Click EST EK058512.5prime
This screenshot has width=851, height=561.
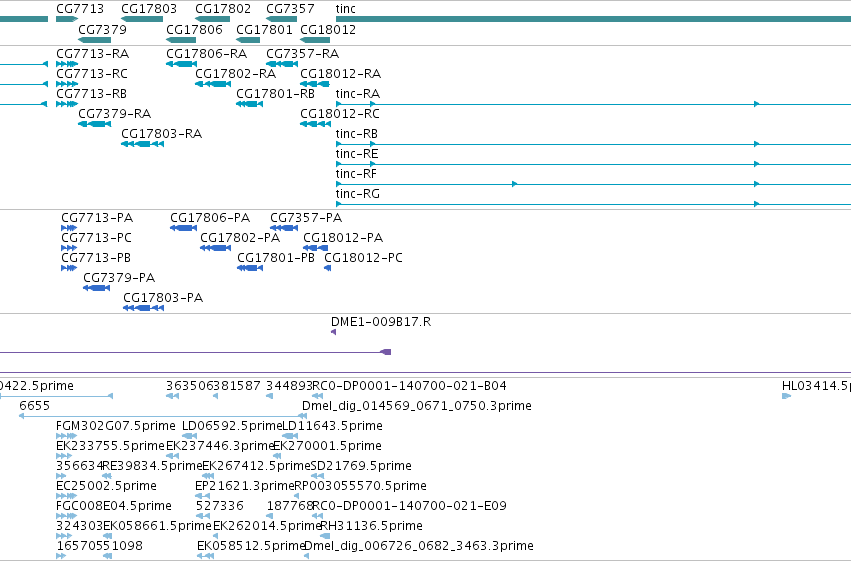click(251, 546)
